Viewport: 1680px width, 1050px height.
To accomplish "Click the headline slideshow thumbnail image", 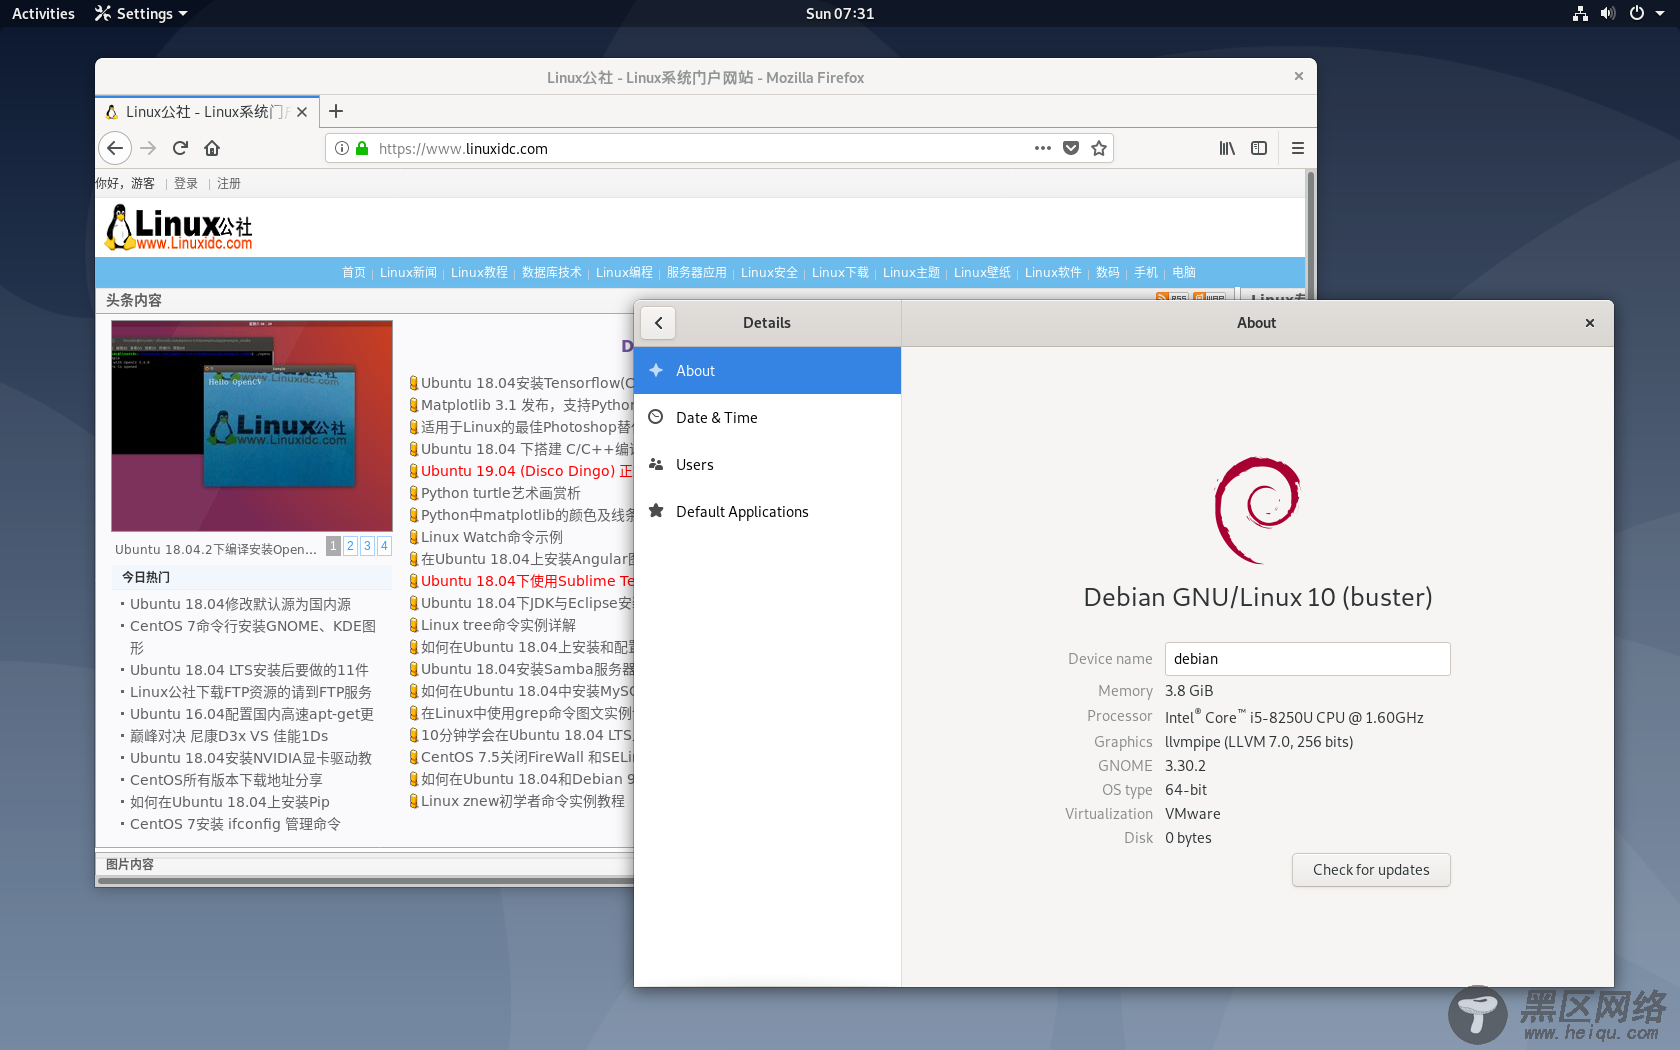I will [252, 426].
